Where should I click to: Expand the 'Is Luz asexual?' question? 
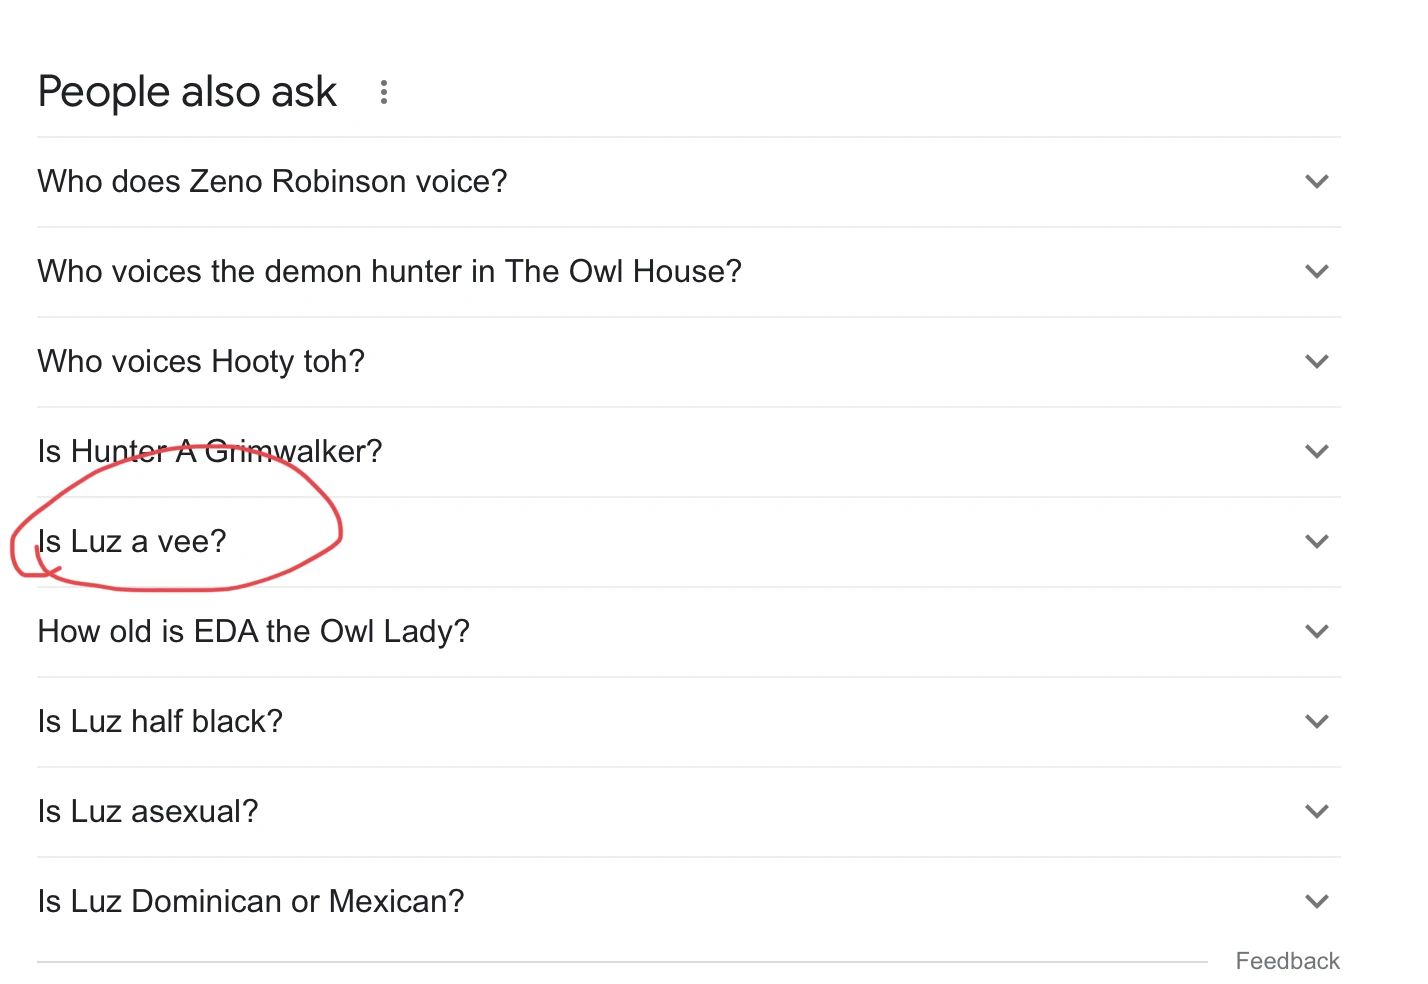(x=1317, y=811)
